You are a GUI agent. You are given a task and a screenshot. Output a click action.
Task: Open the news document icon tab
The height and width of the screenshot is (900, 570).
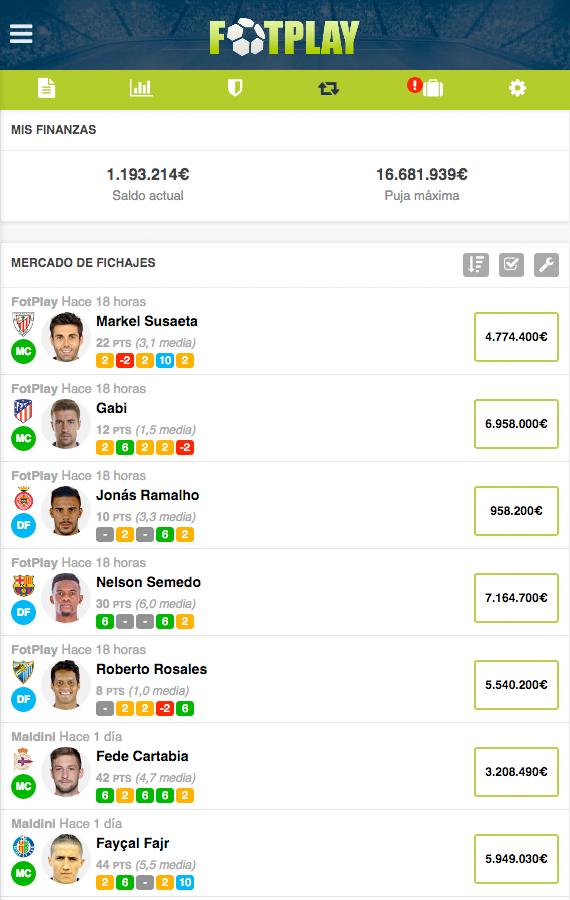pos(46,88)
